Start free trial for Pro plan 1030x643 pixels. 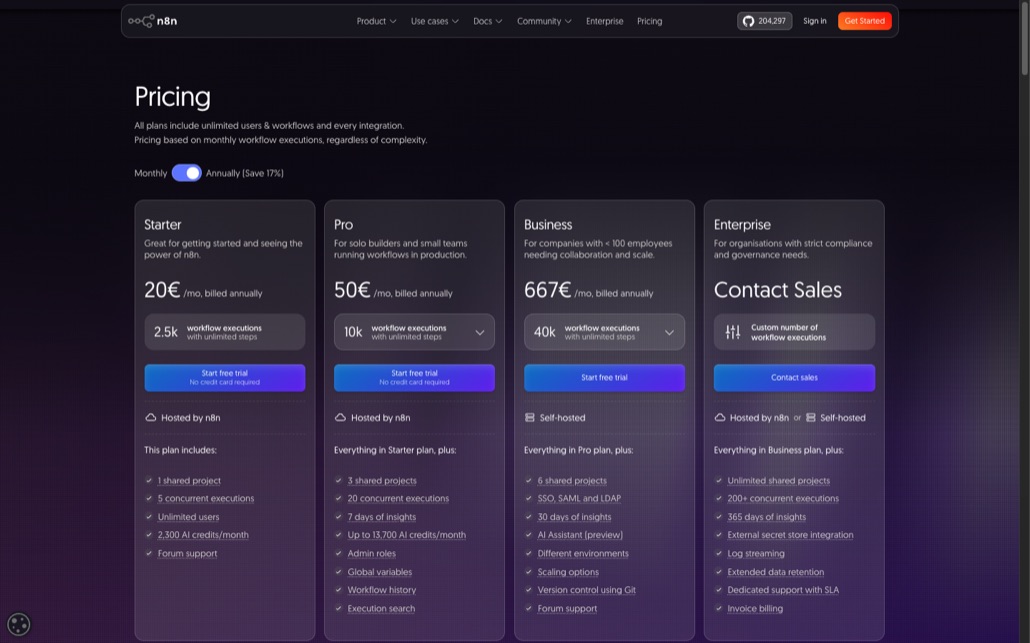coord(414,378)
